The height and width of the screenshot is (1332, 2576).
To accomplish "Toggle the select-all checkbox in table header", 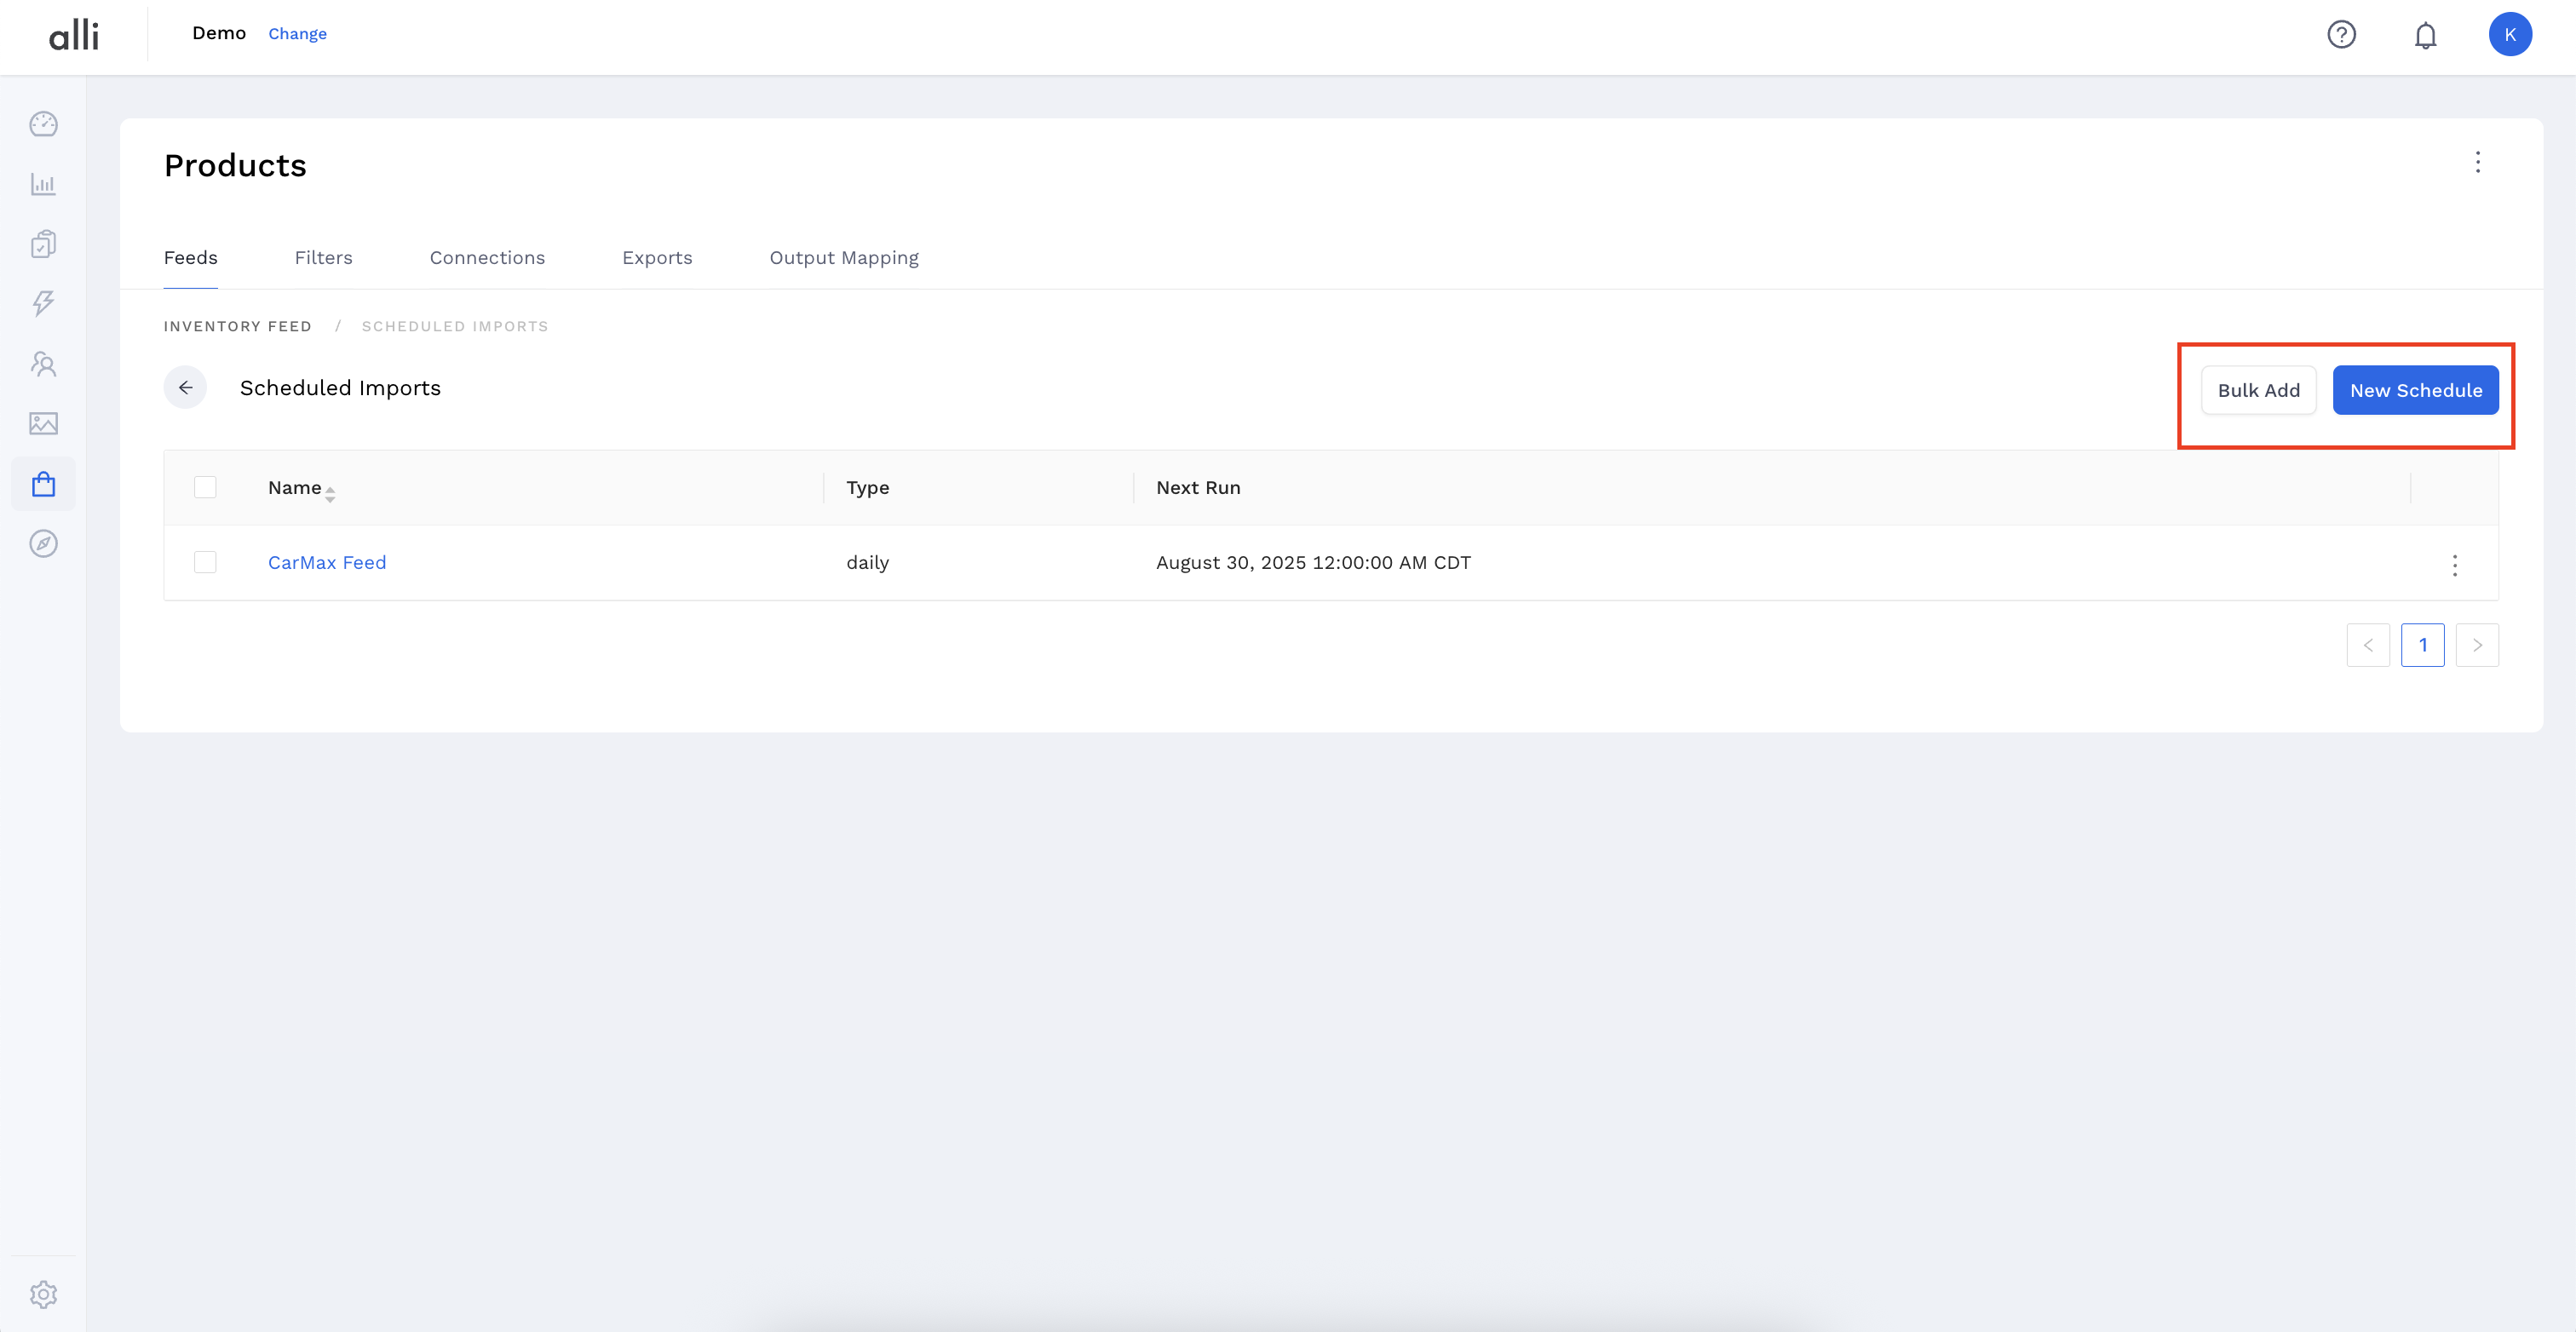I will point(205,487).
